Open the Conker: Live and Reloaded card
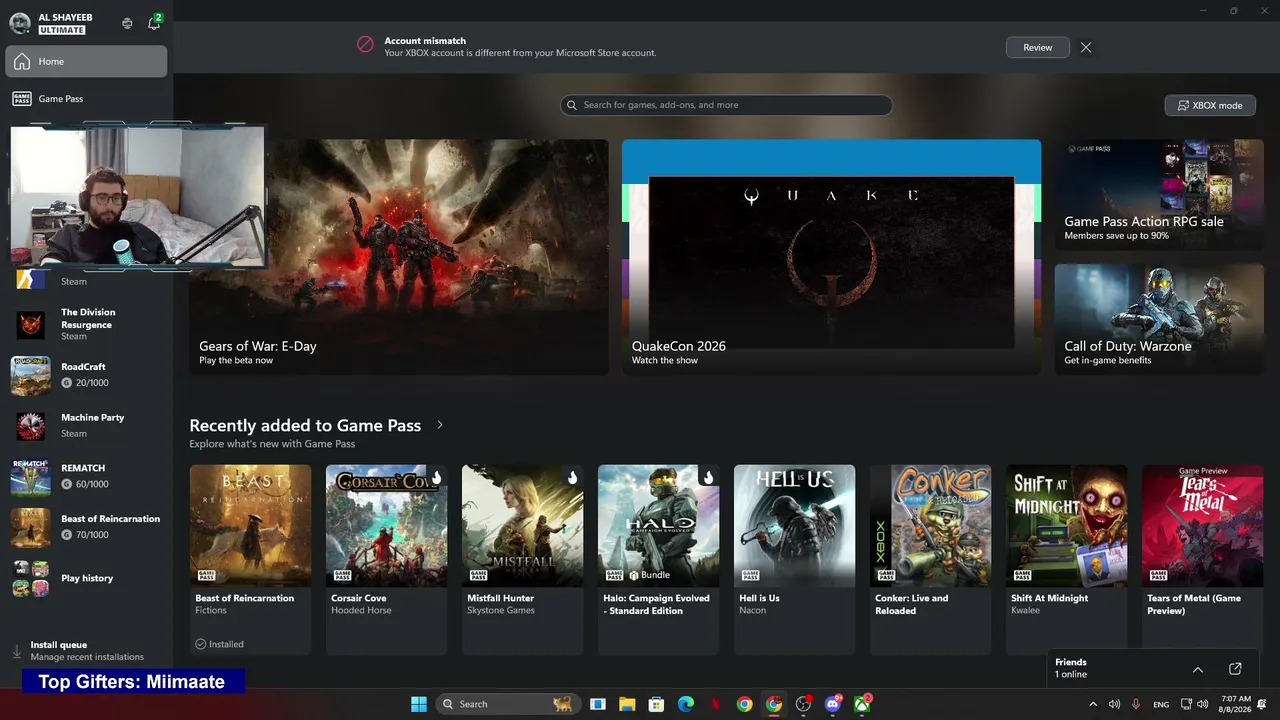Screen dimensions: 1280x720 point(930,559)
